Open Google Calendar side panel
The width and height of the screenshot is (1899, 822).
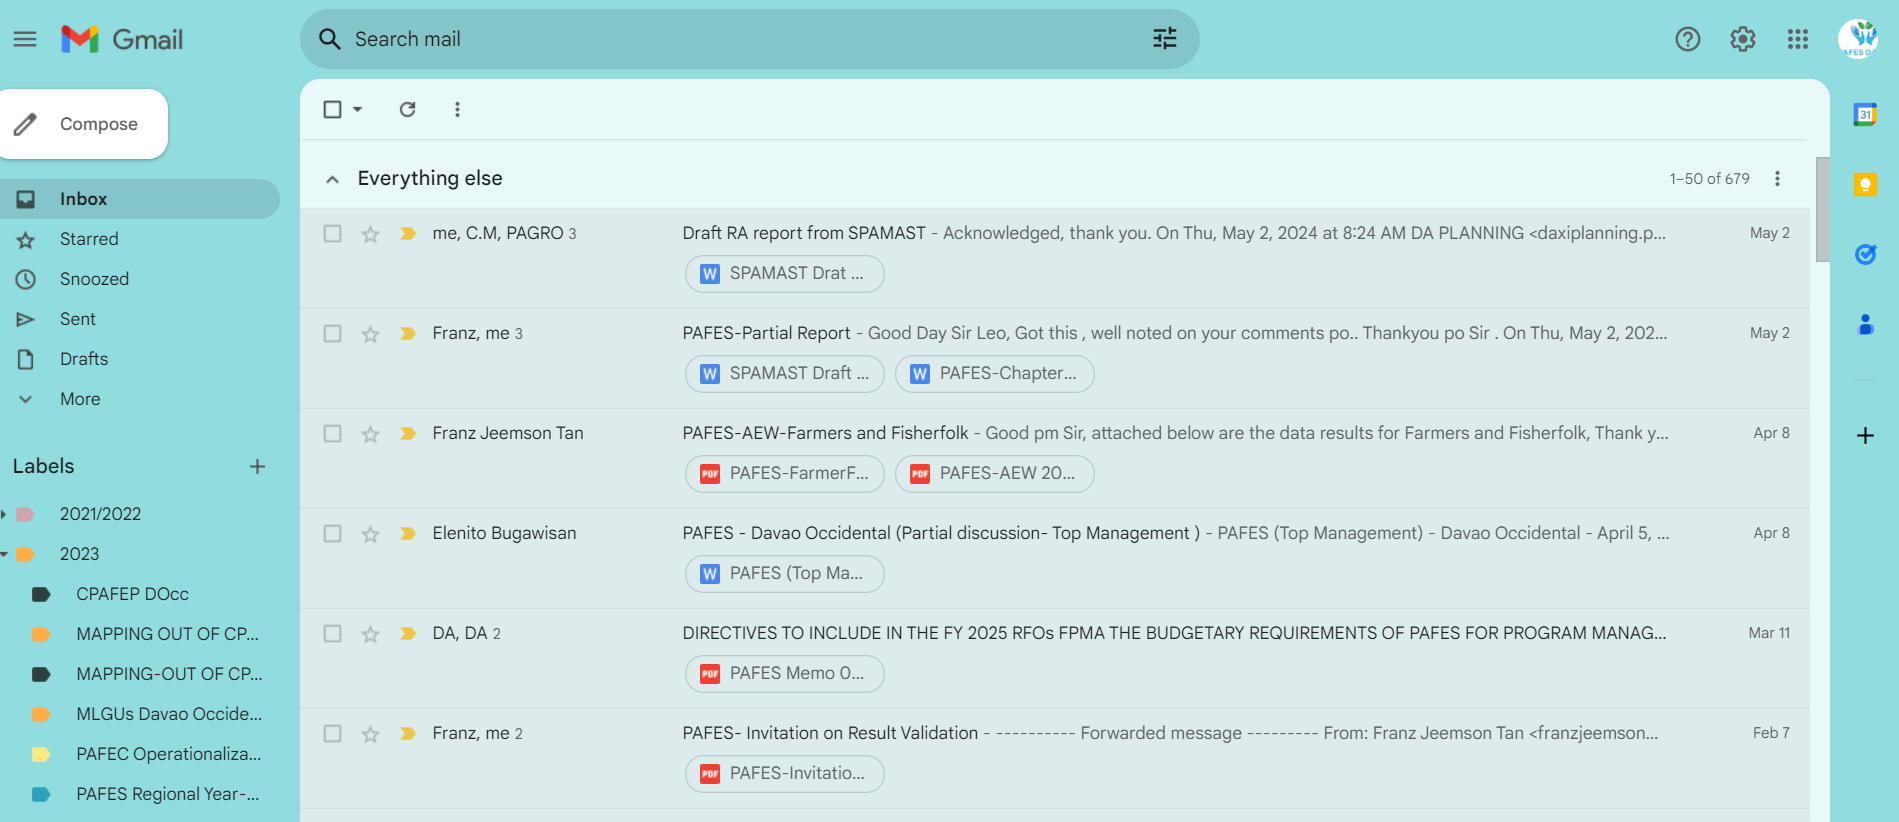click(x=1865, y=114)
